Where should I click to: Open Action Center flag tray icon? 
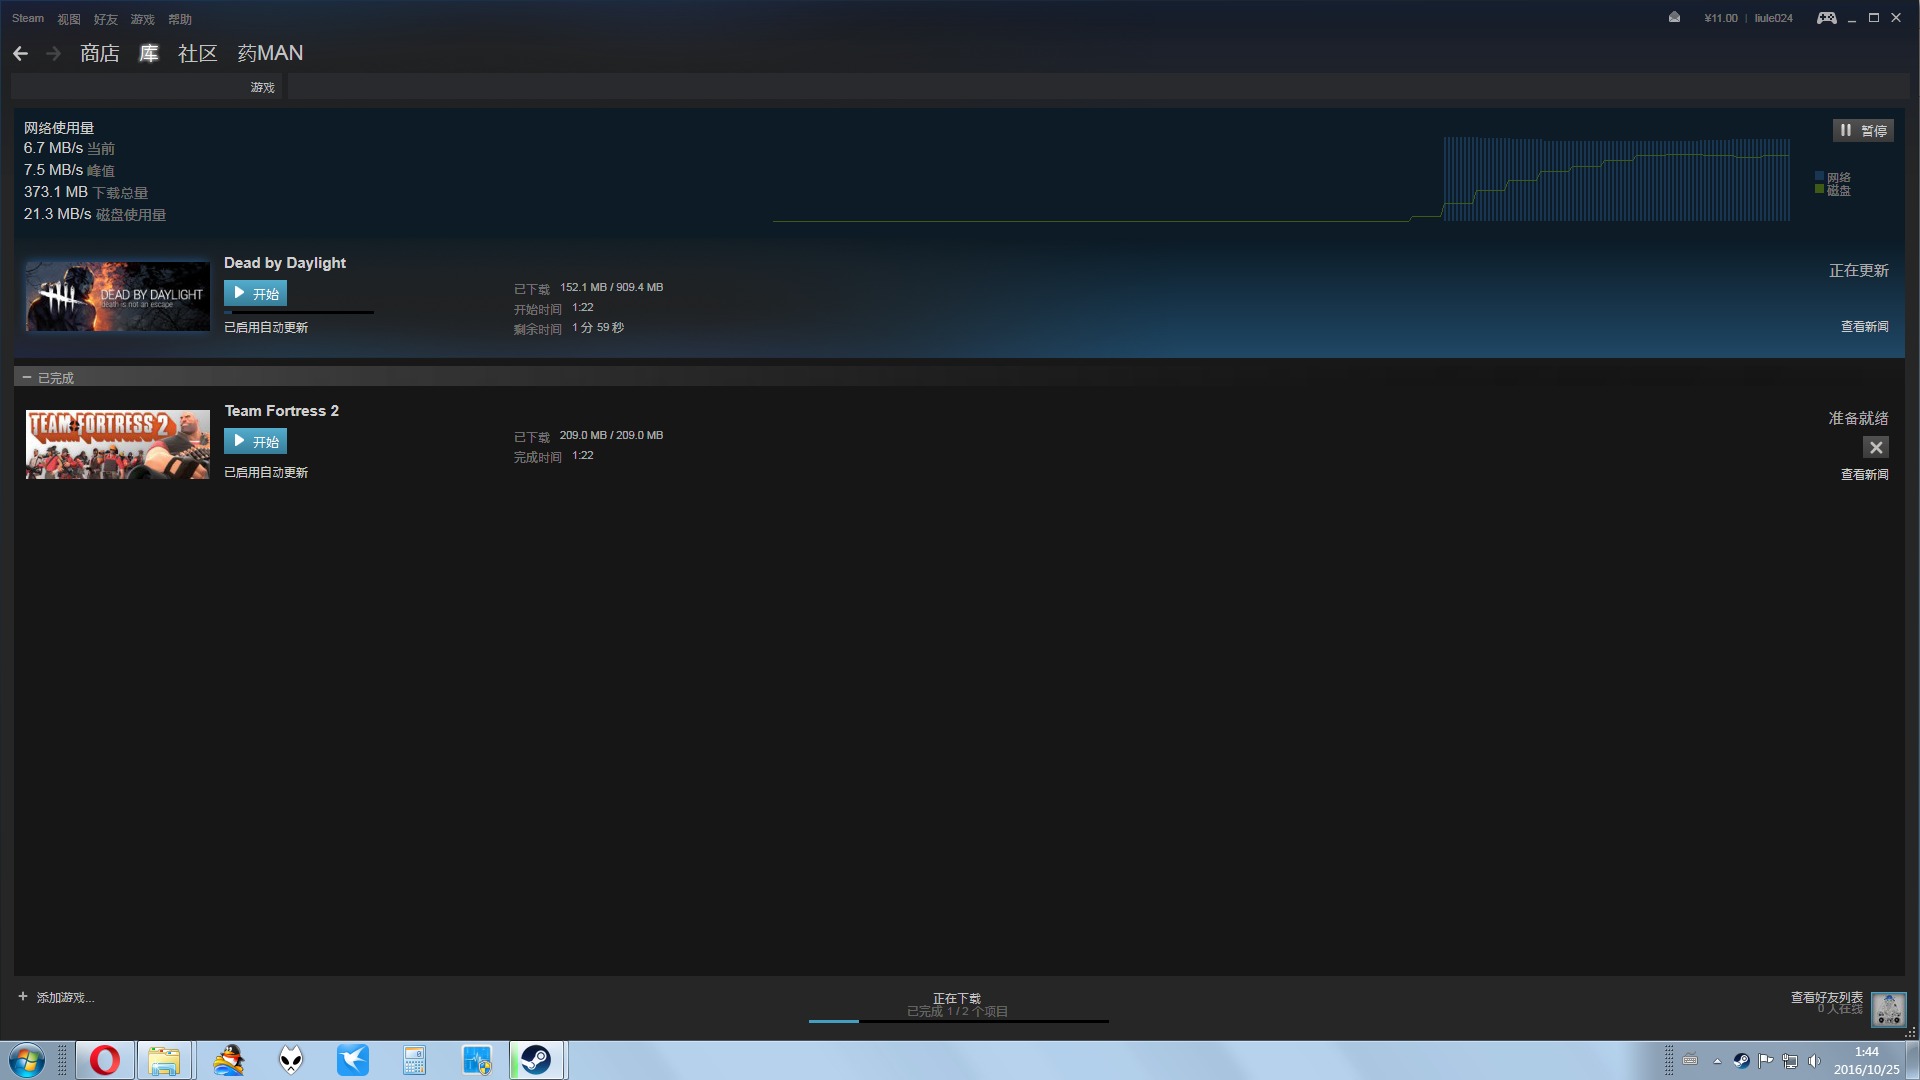click(x=1766, y=1061)
